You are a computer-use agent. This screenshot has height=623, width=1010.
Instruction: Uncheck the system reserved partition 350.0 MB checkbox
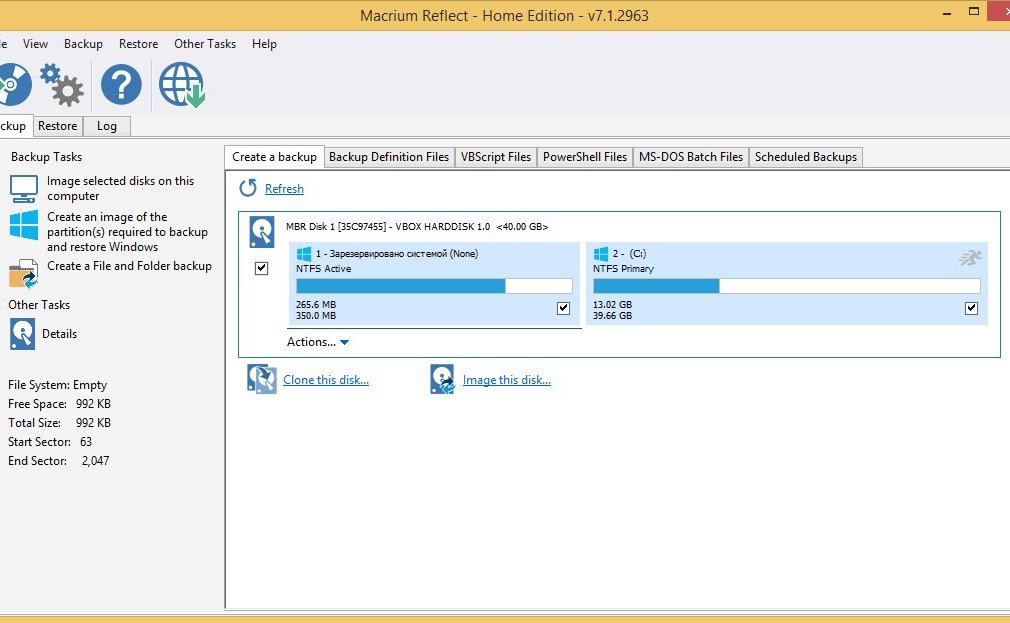click(564, 308)
